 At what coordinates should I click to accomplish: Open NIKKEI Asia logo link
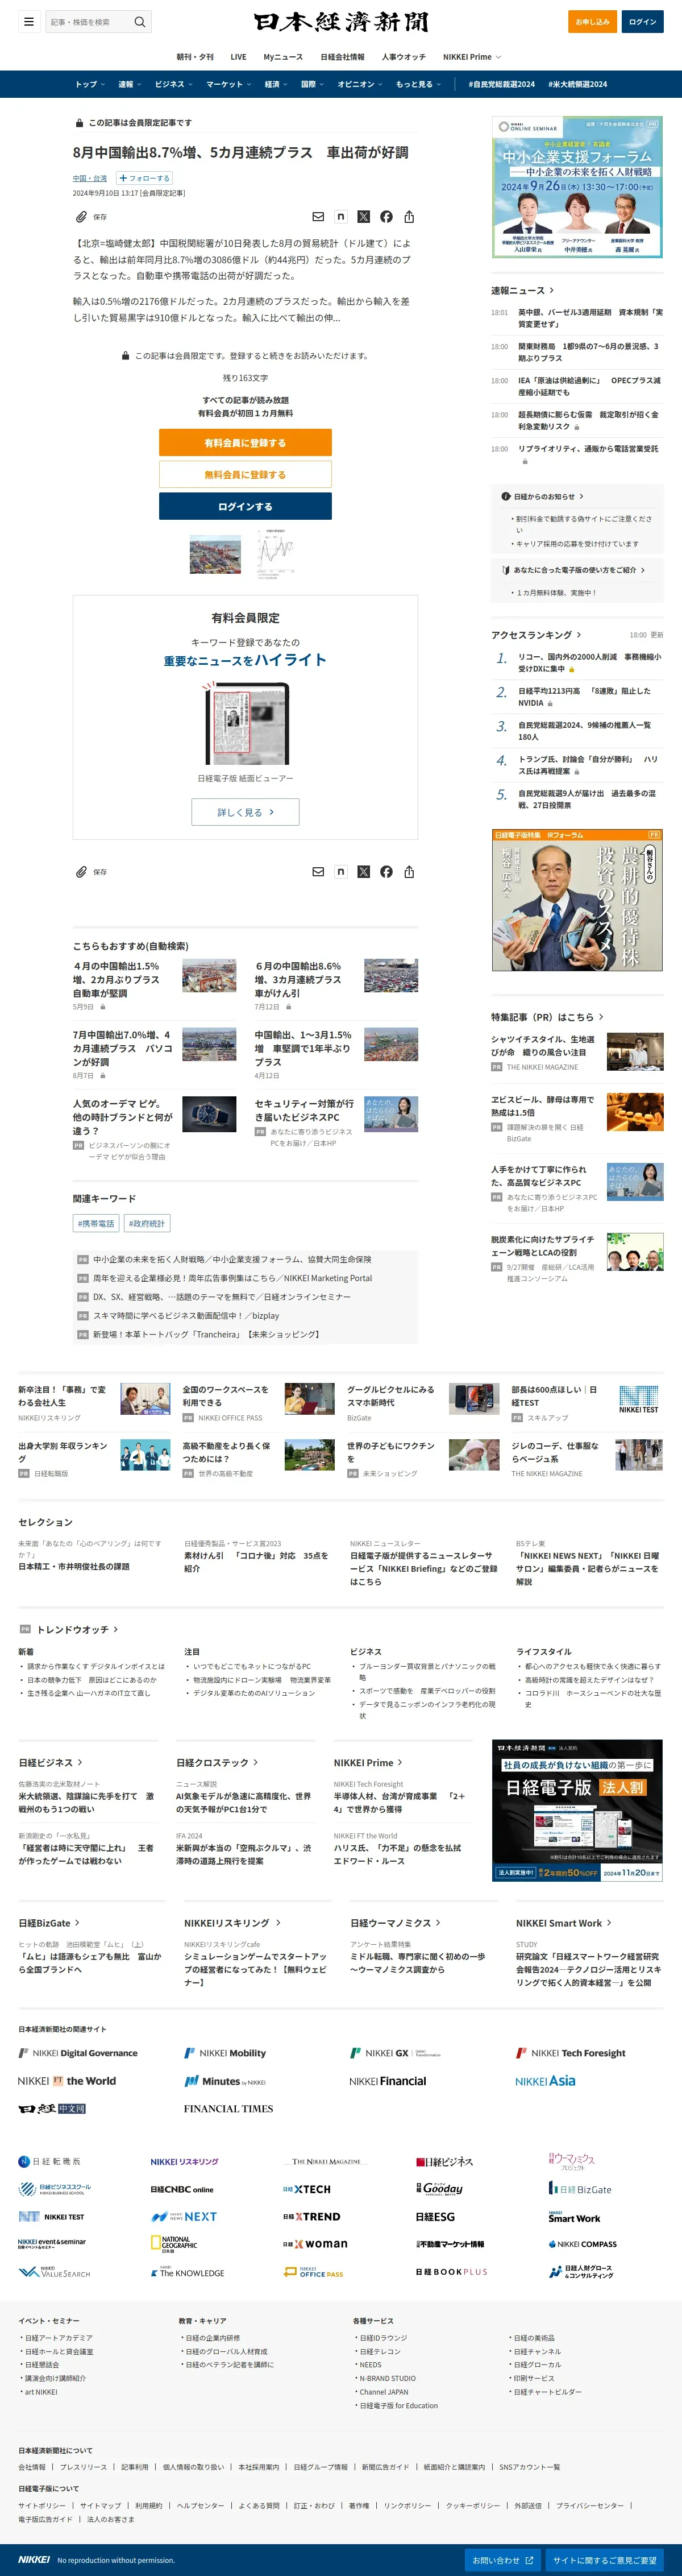point(545,2081)
